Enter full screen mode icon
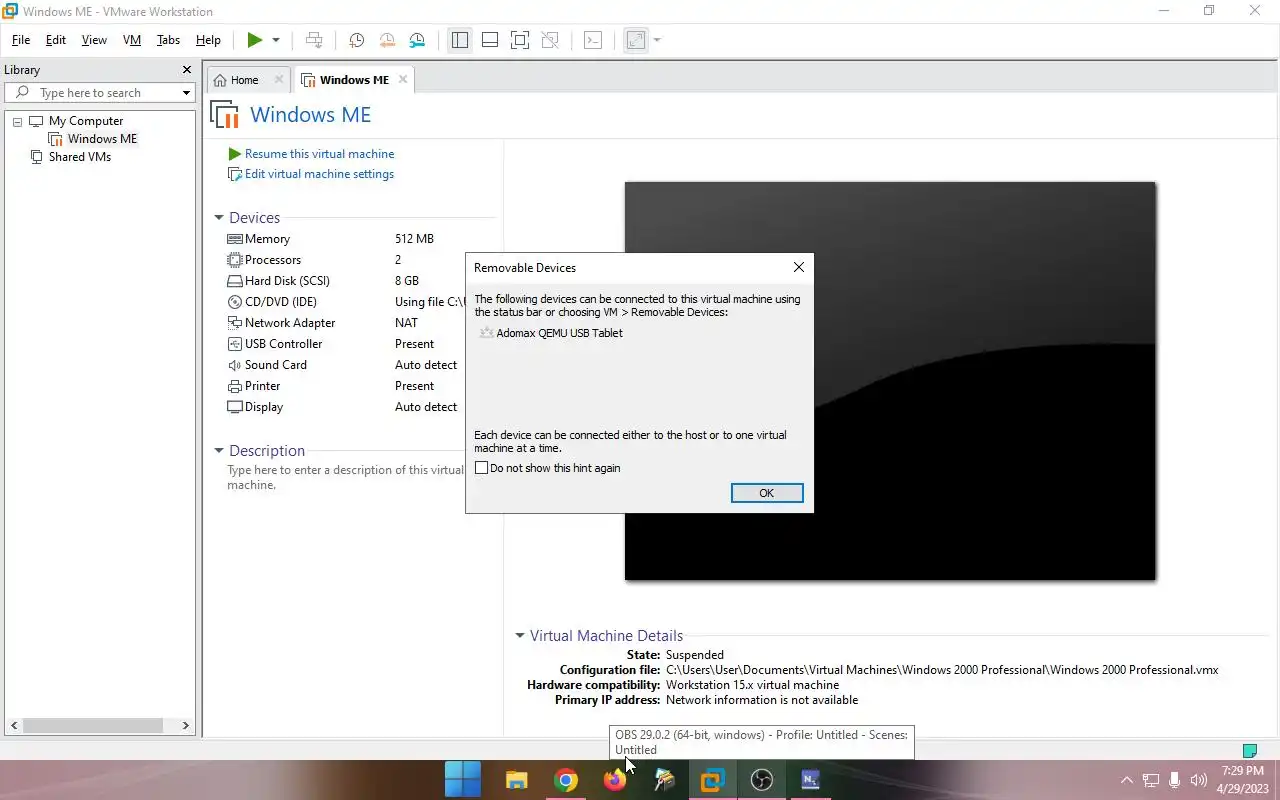 (520, 40)
